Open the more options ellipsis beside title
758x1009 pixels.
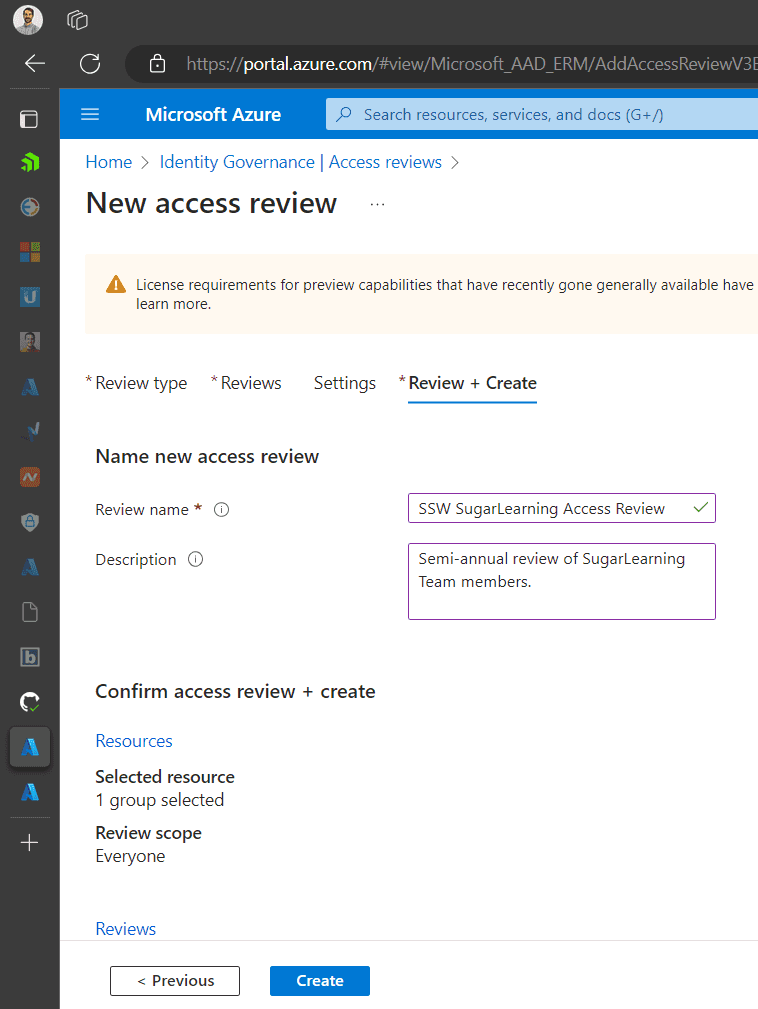pyautogui.click(x=377, y=204)
